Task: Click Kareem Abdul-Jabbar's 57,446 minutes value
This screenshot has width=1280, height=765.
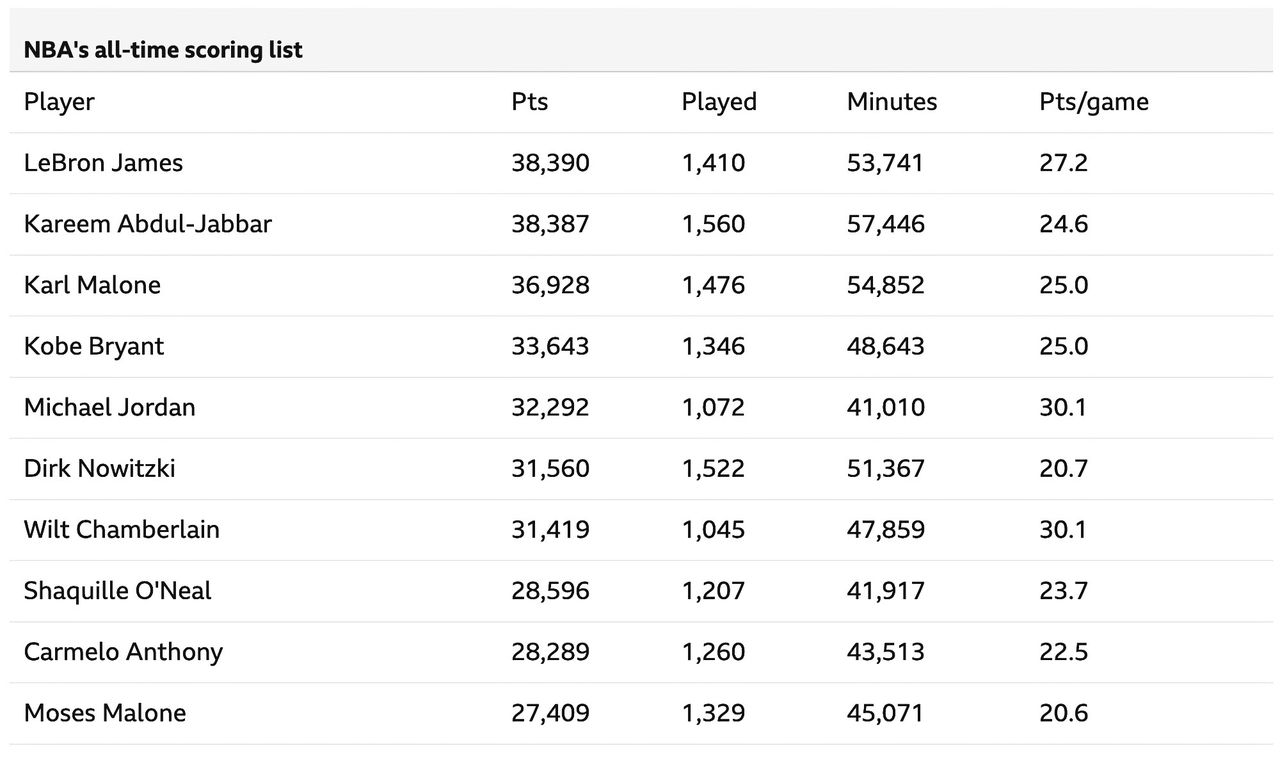Action: pos(885,224)
